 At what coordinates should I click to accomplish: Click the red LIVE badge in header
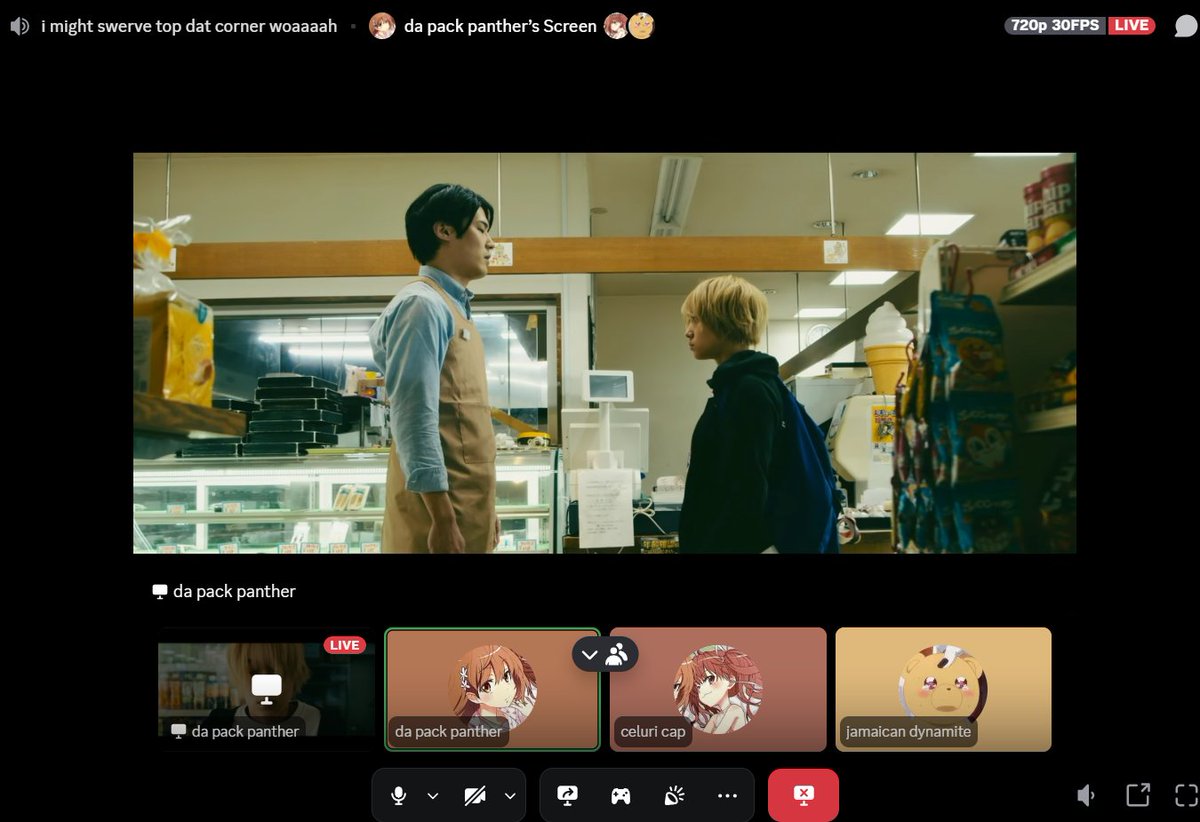click(1131, 26)
